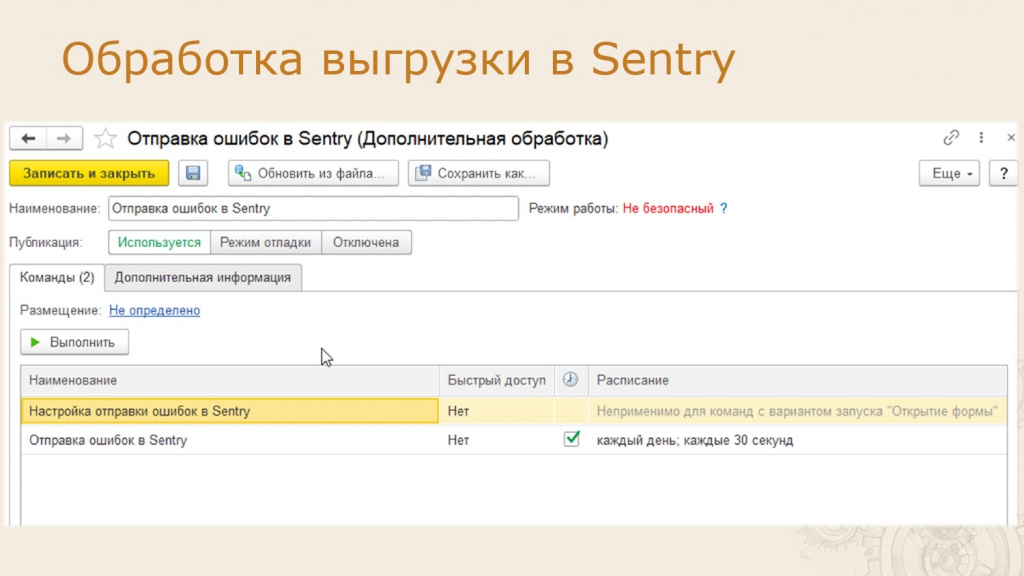Copy link via the chain link icon

pos(951,137)
